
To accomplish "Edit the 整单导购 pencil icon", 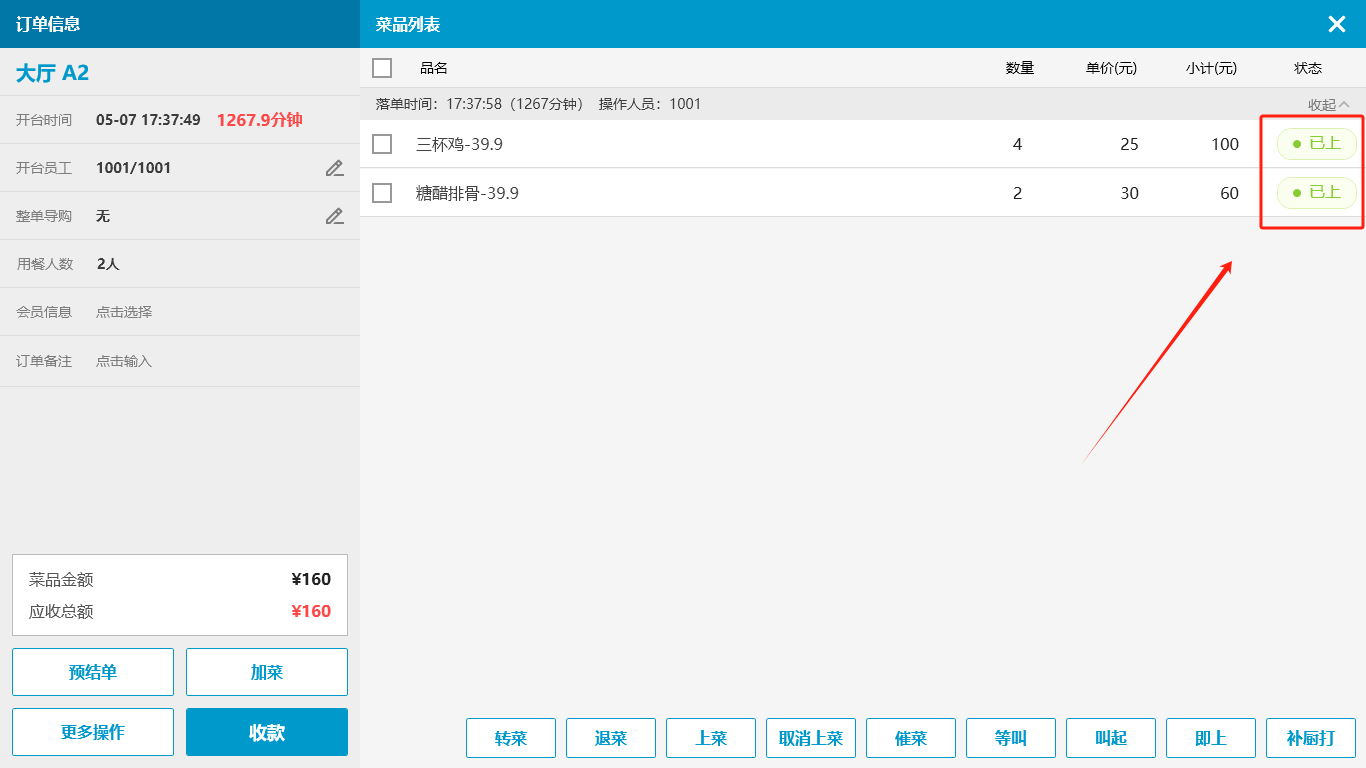I will [x=335, y=216].
